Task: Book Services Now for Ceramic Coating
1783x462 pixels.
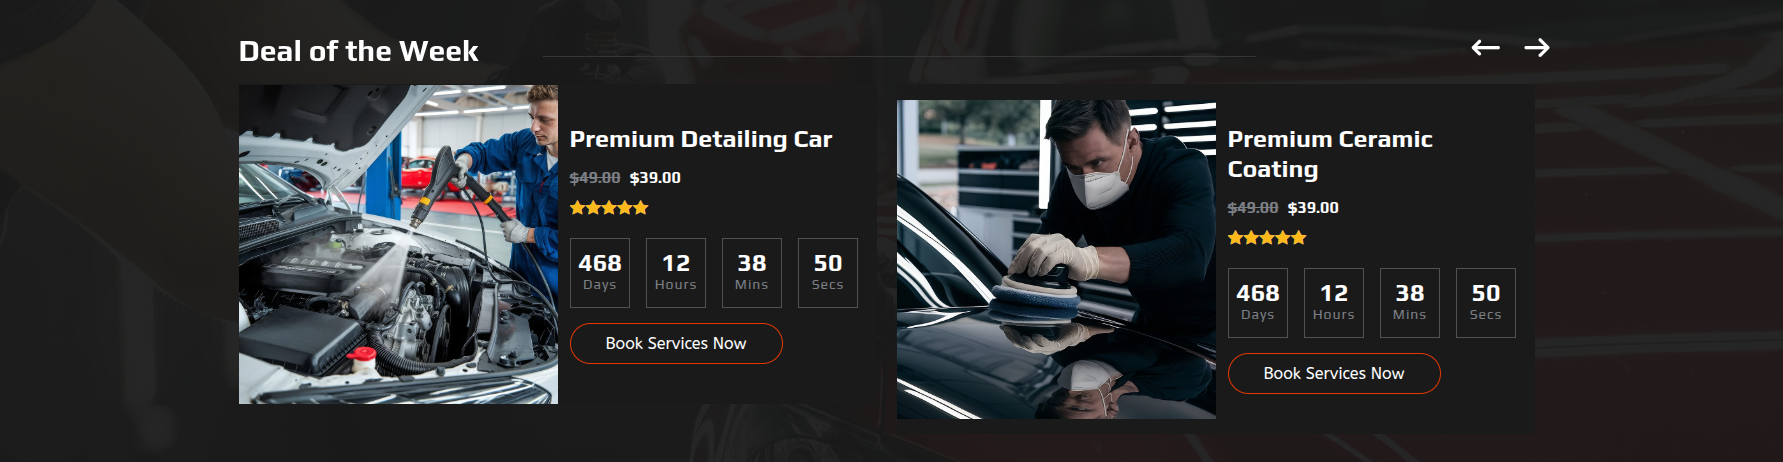Action: coord(1334,373)
